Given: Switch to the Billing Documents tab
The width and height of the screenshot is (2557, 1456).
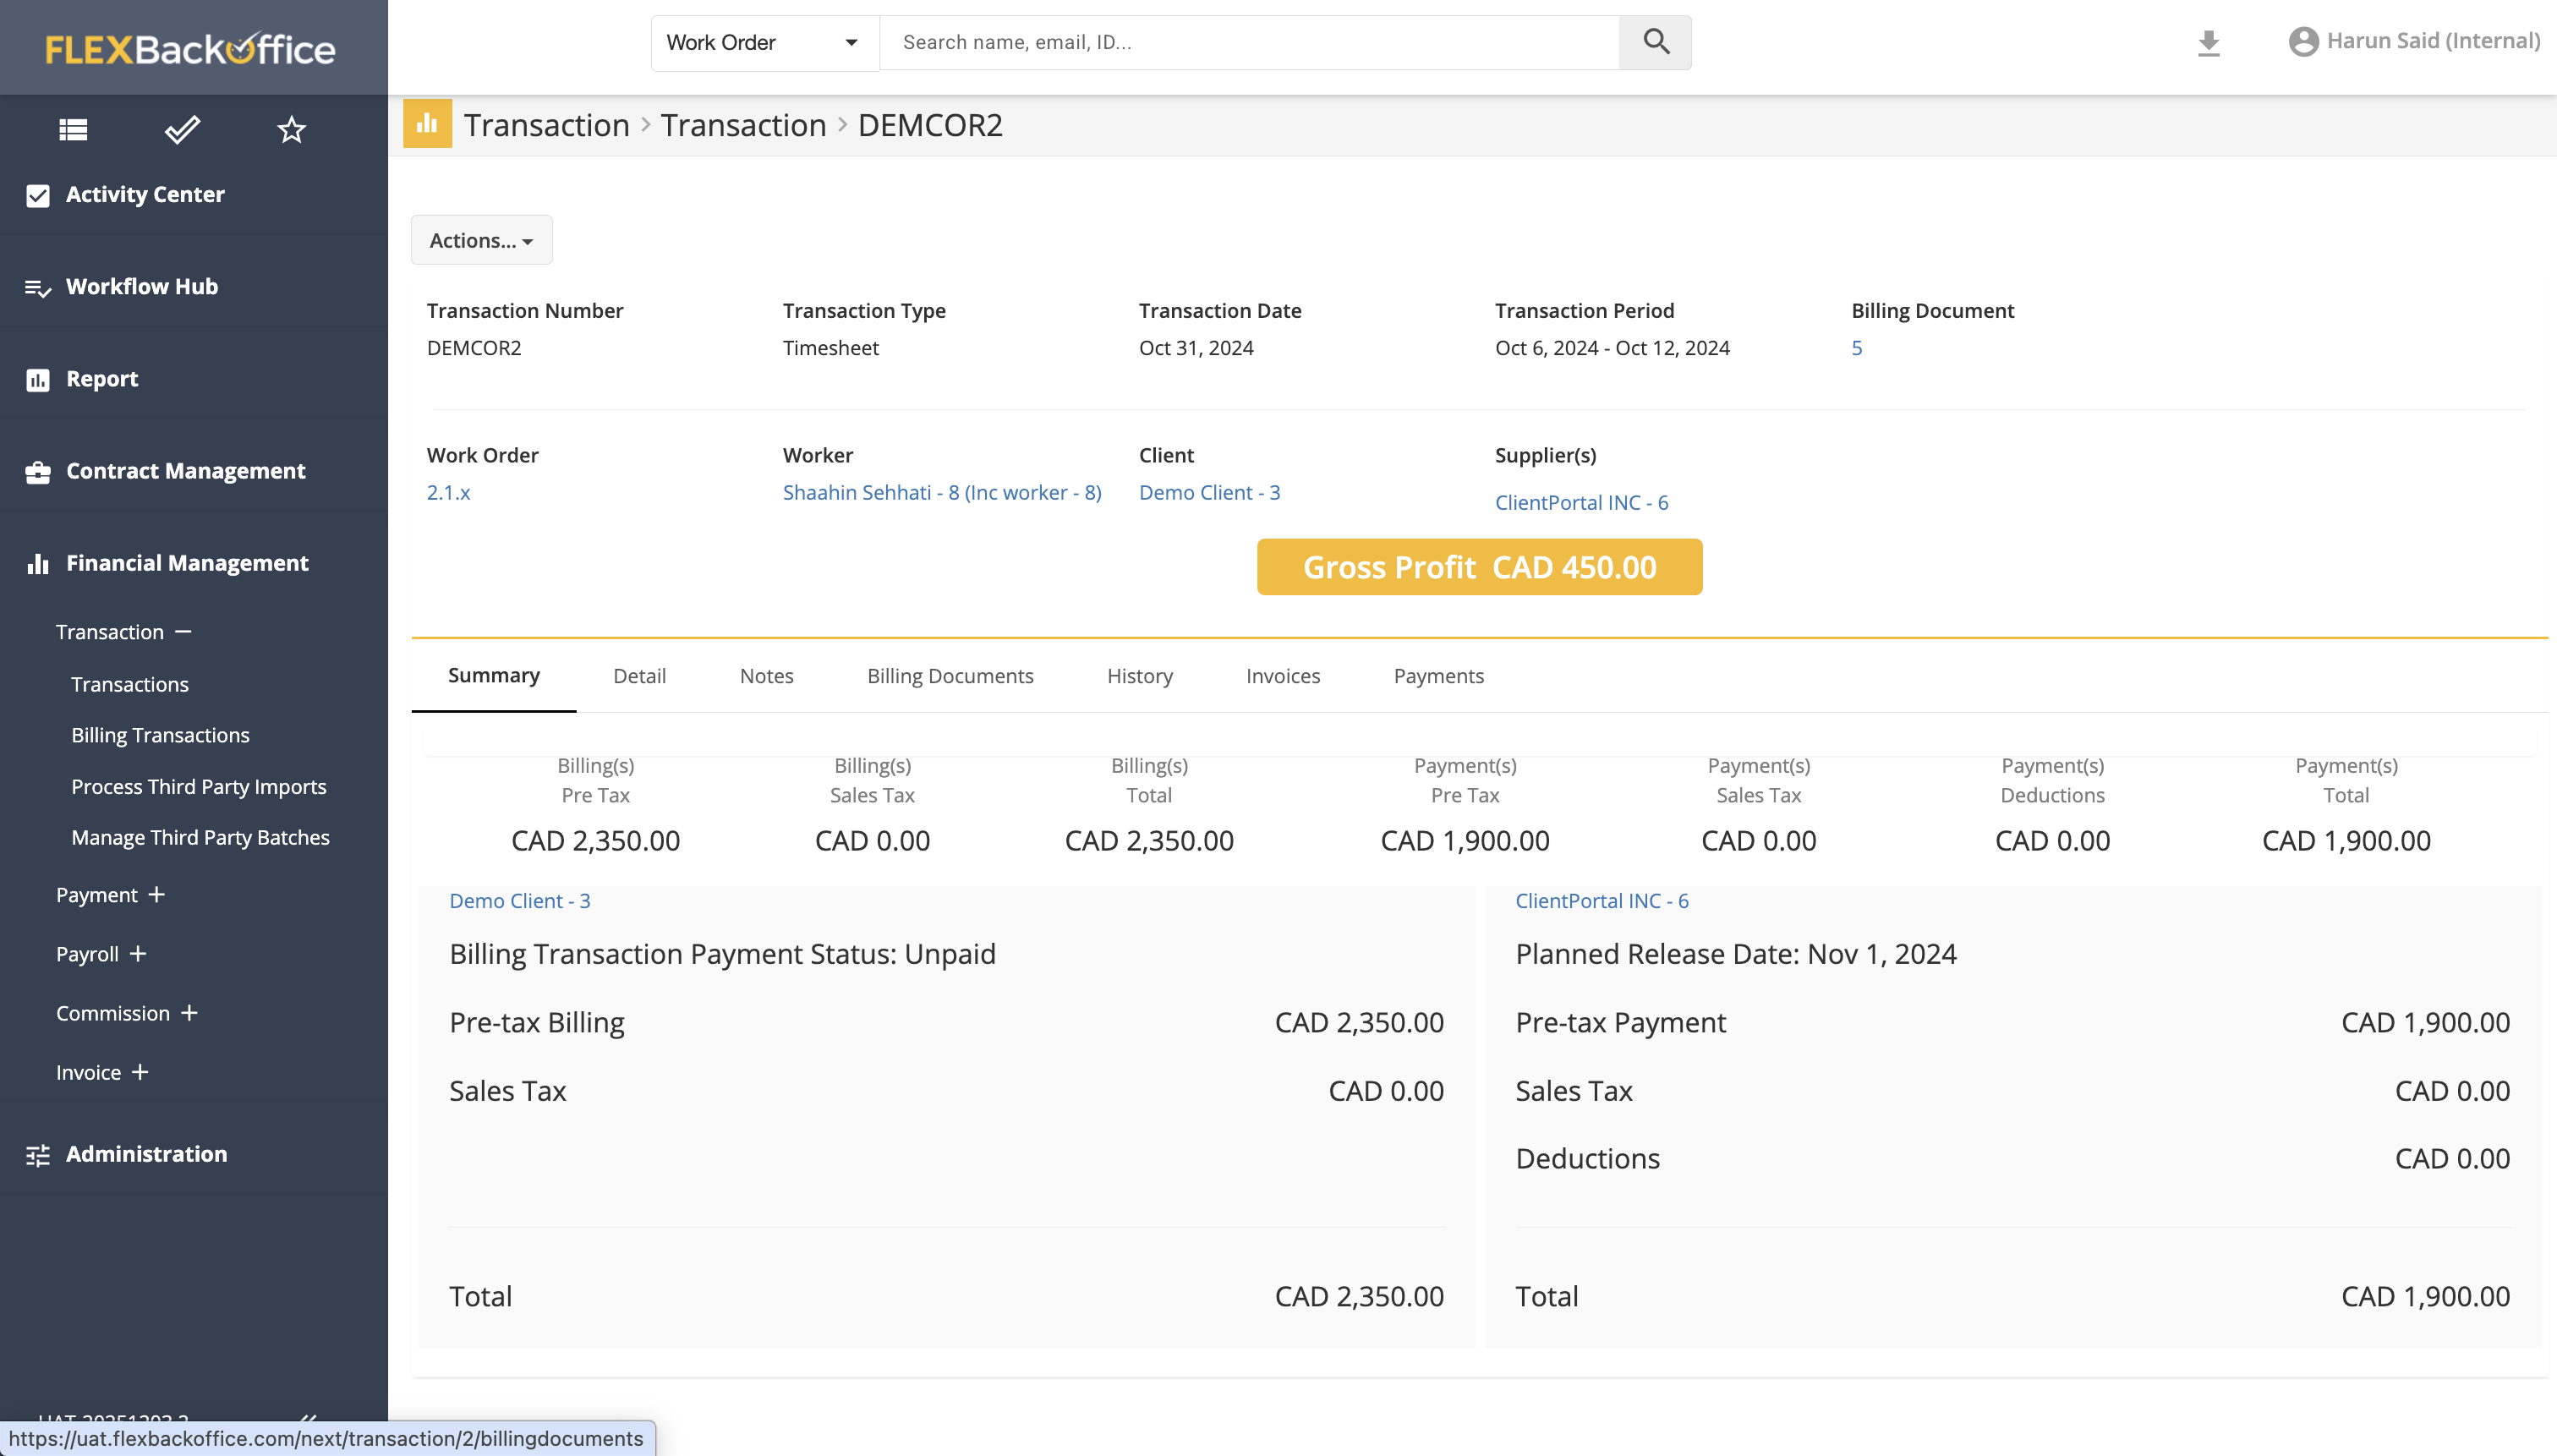Looking at the screenshot, I should pyautogui.click(x=949, y=676).
